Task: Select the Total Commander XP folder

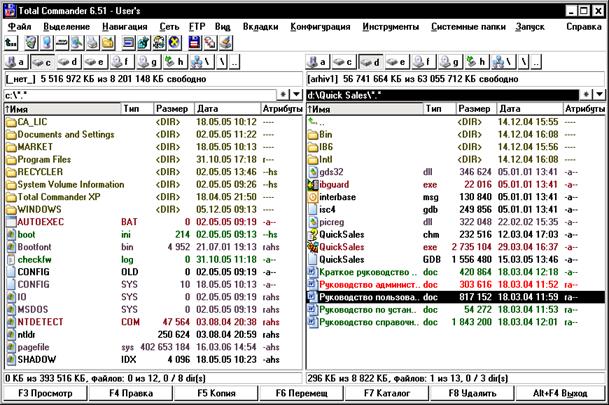Action: coord(153,197)
